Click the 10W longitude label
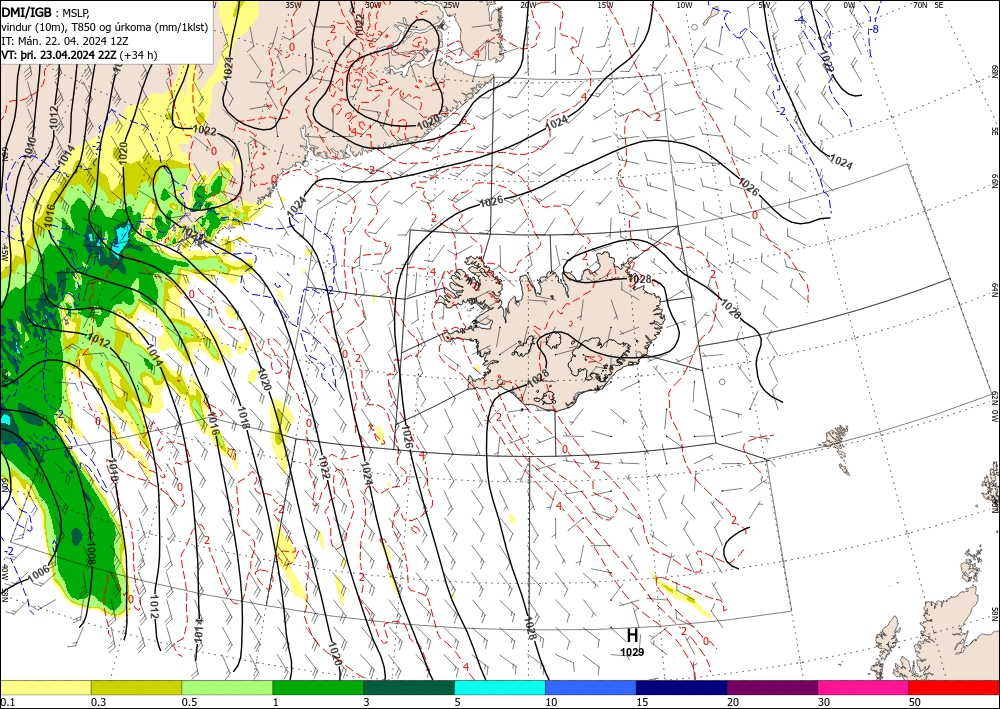Image resolution: width=1000 pixels, height=709 pixels. (684, 5)
